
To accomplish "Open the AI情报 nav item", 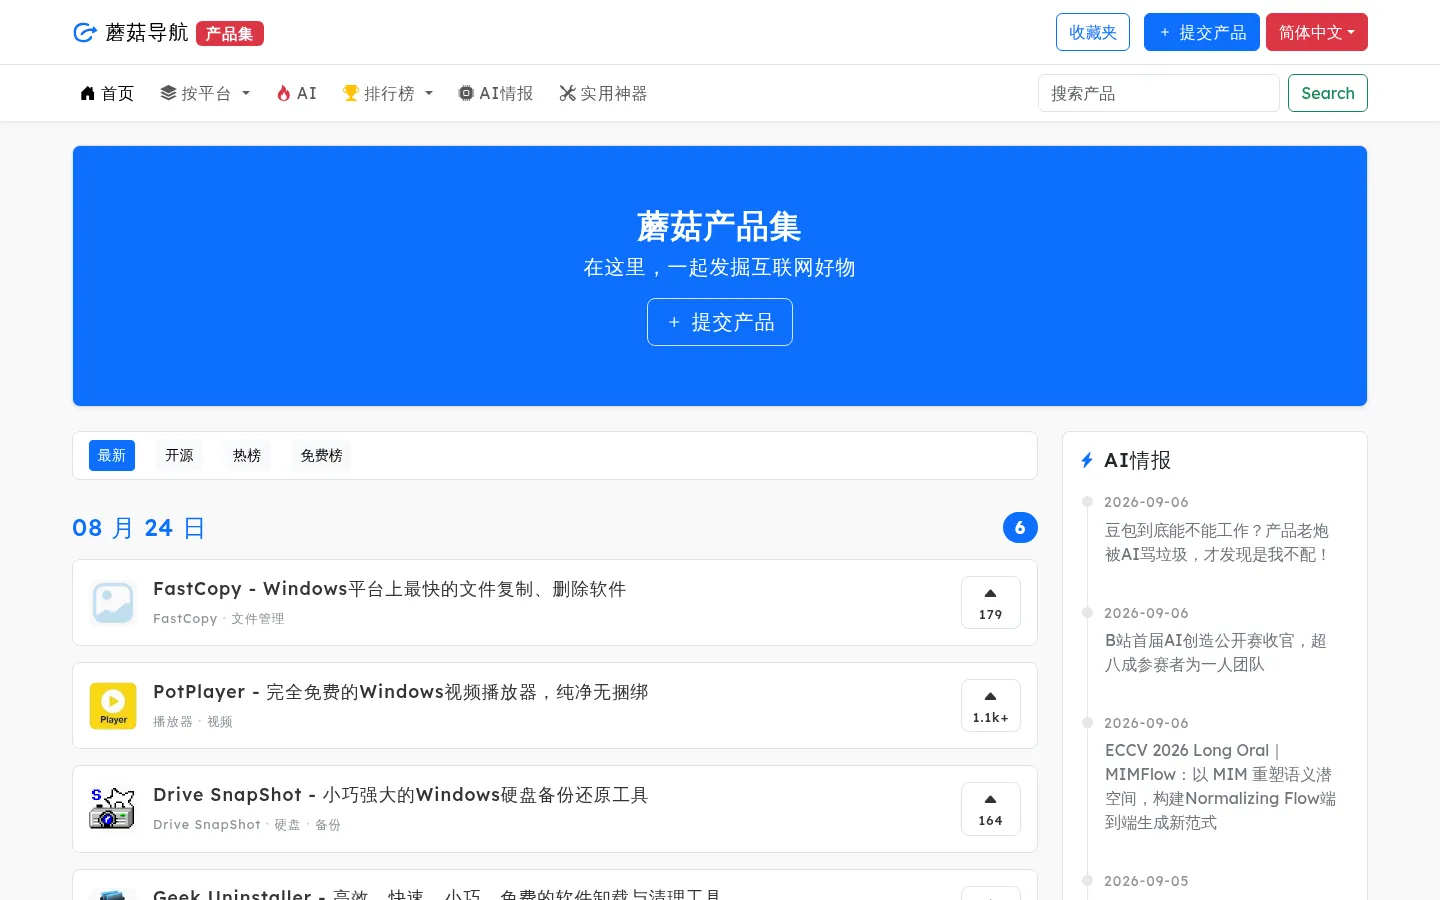I will (496, 93).
